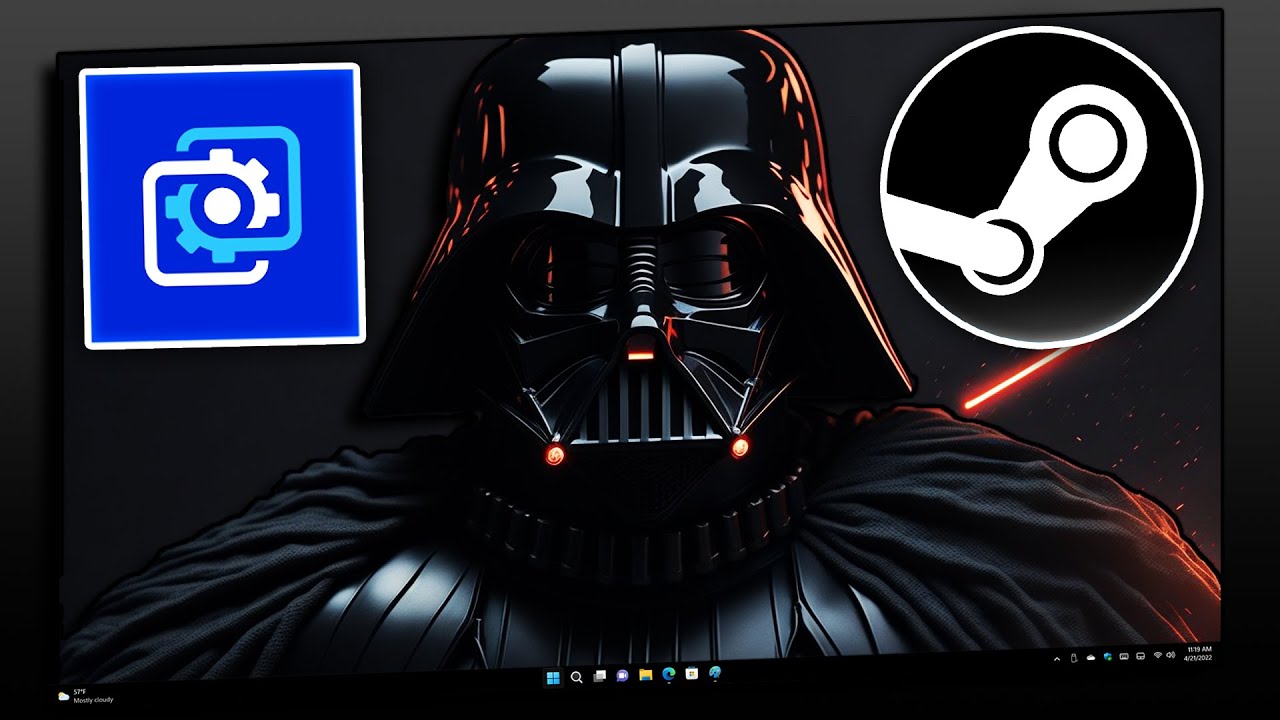Screen dimensions: 1280x720
Task: Click the USB safely remove hardware icon
Action: 1074,658
